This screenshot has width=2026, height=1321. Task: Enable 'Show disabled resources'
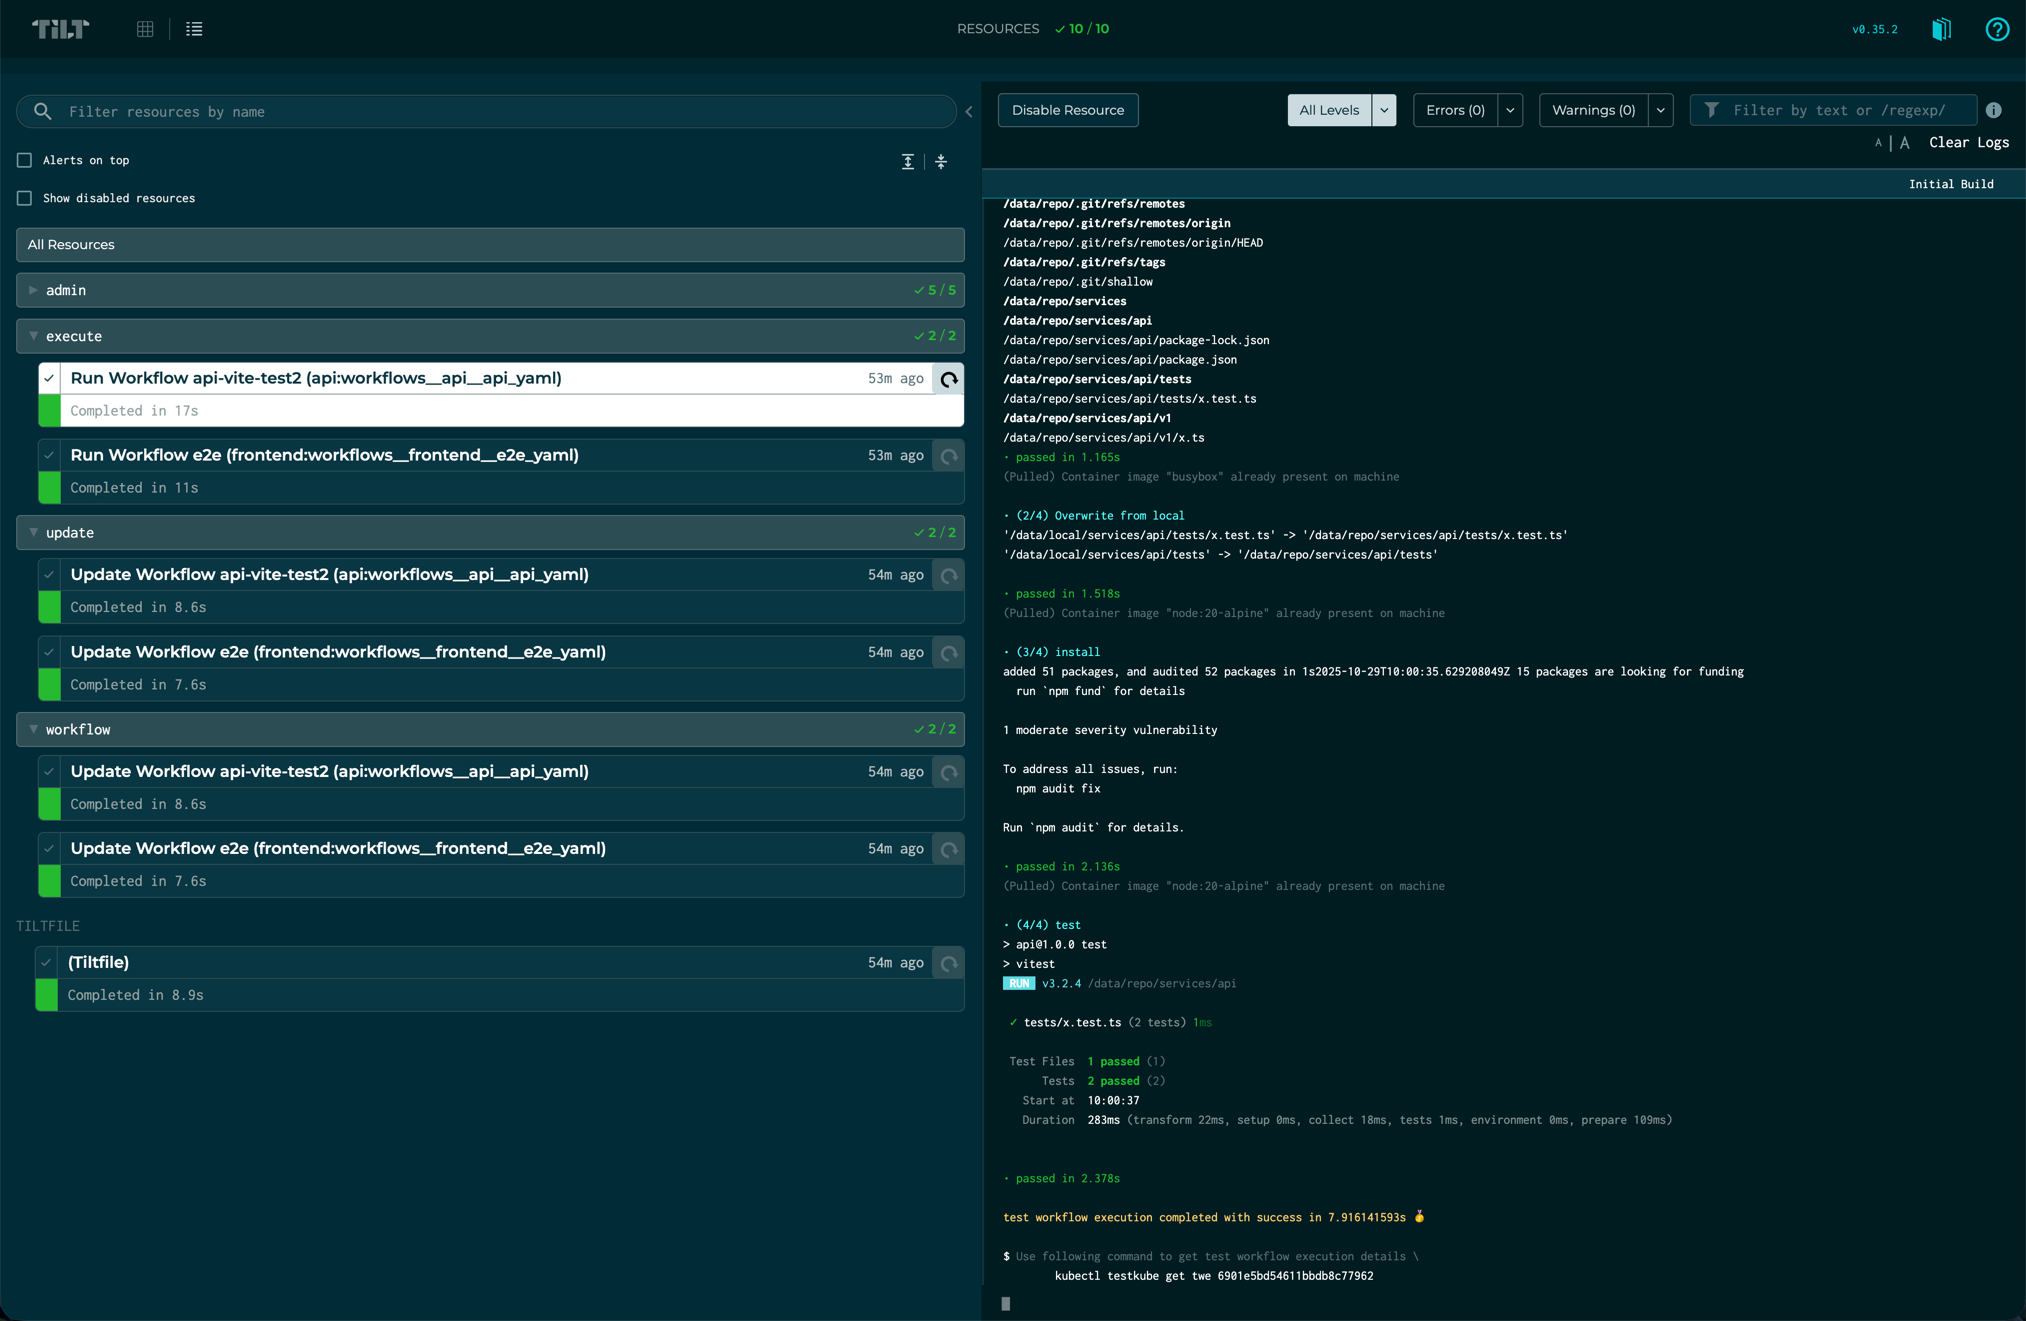click(x=24, y=198)
